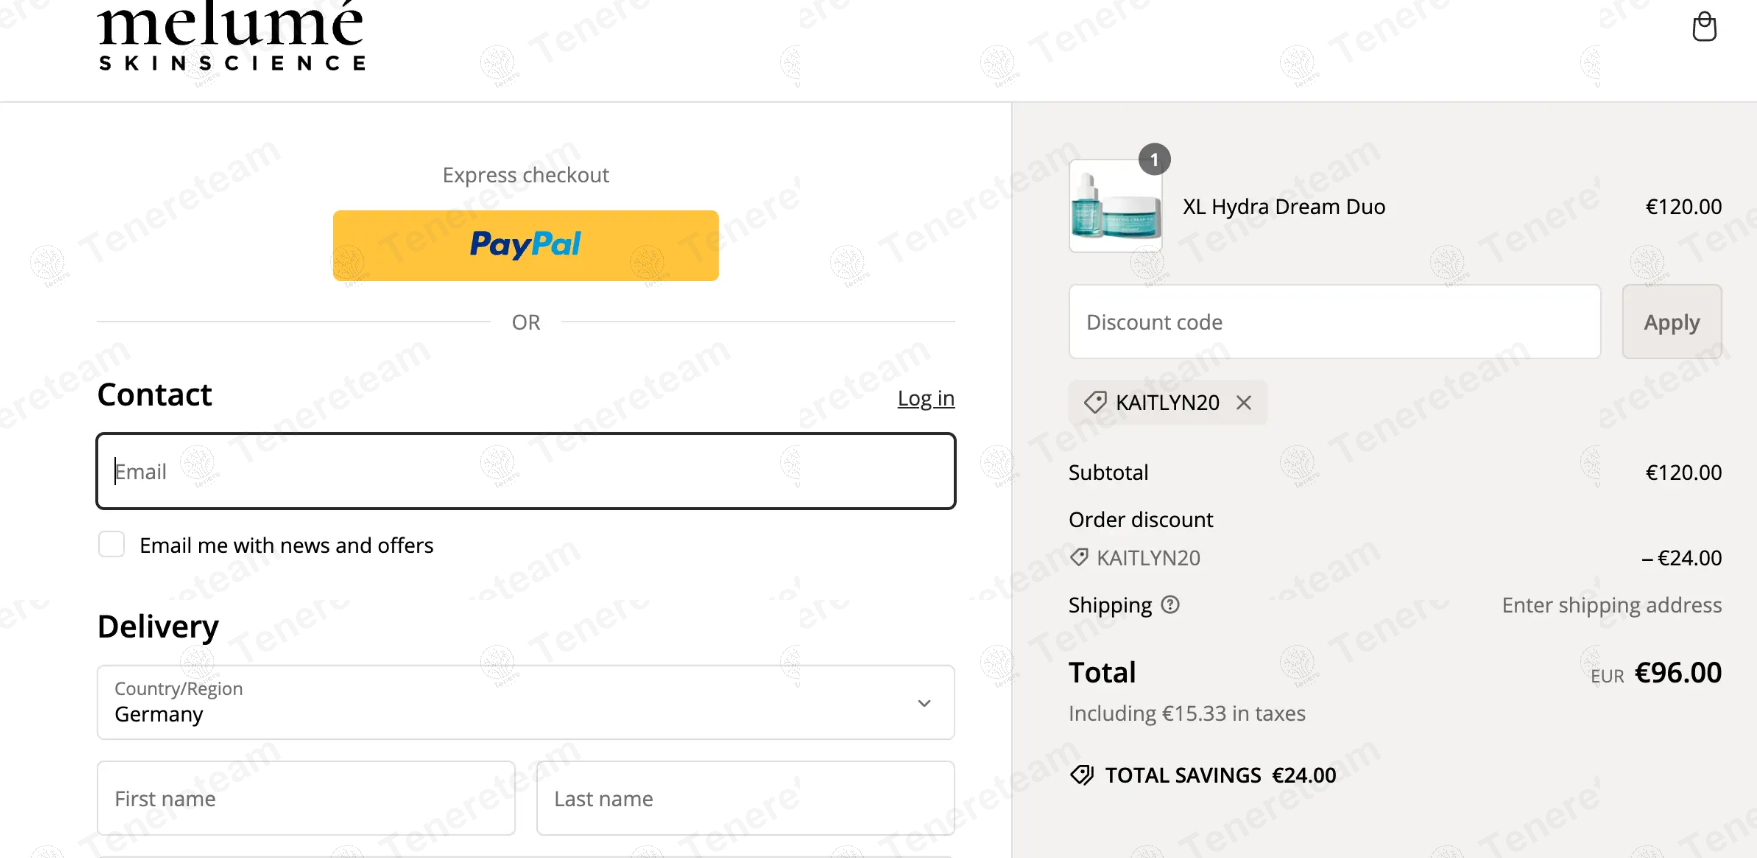Focus the Email input field
This screenshot has width=1757, height=858.
[525, 471]
